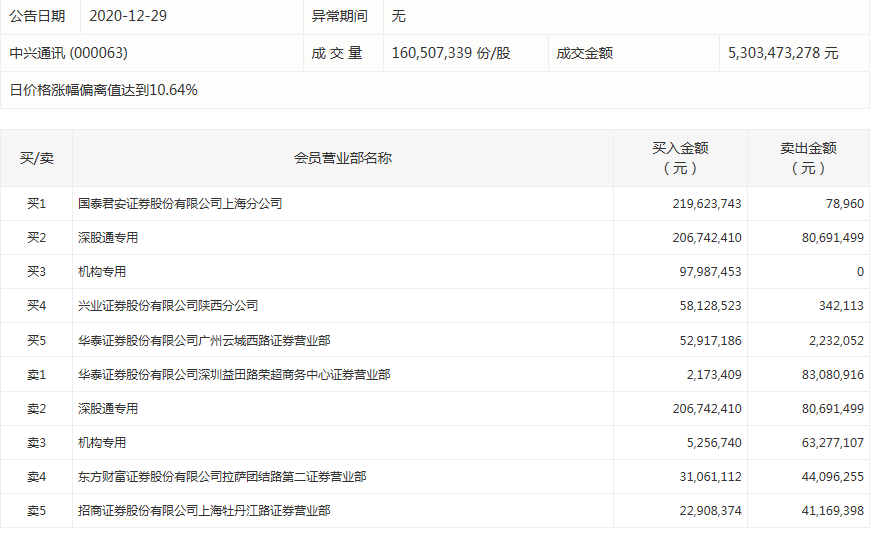Select 东方财富证券拉萨团结路第二证券营业部 row name
Screen dimensions: 871x533
(222, 476)
